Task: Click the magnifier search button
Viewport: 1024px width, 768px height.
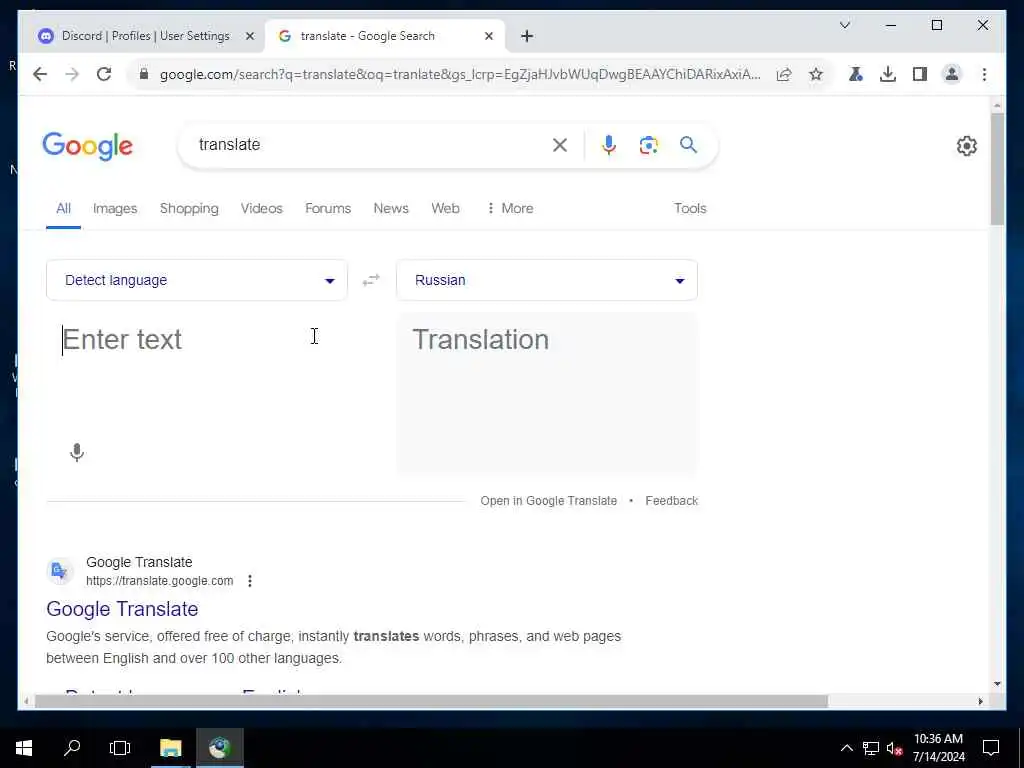Action: pos(688,145)
